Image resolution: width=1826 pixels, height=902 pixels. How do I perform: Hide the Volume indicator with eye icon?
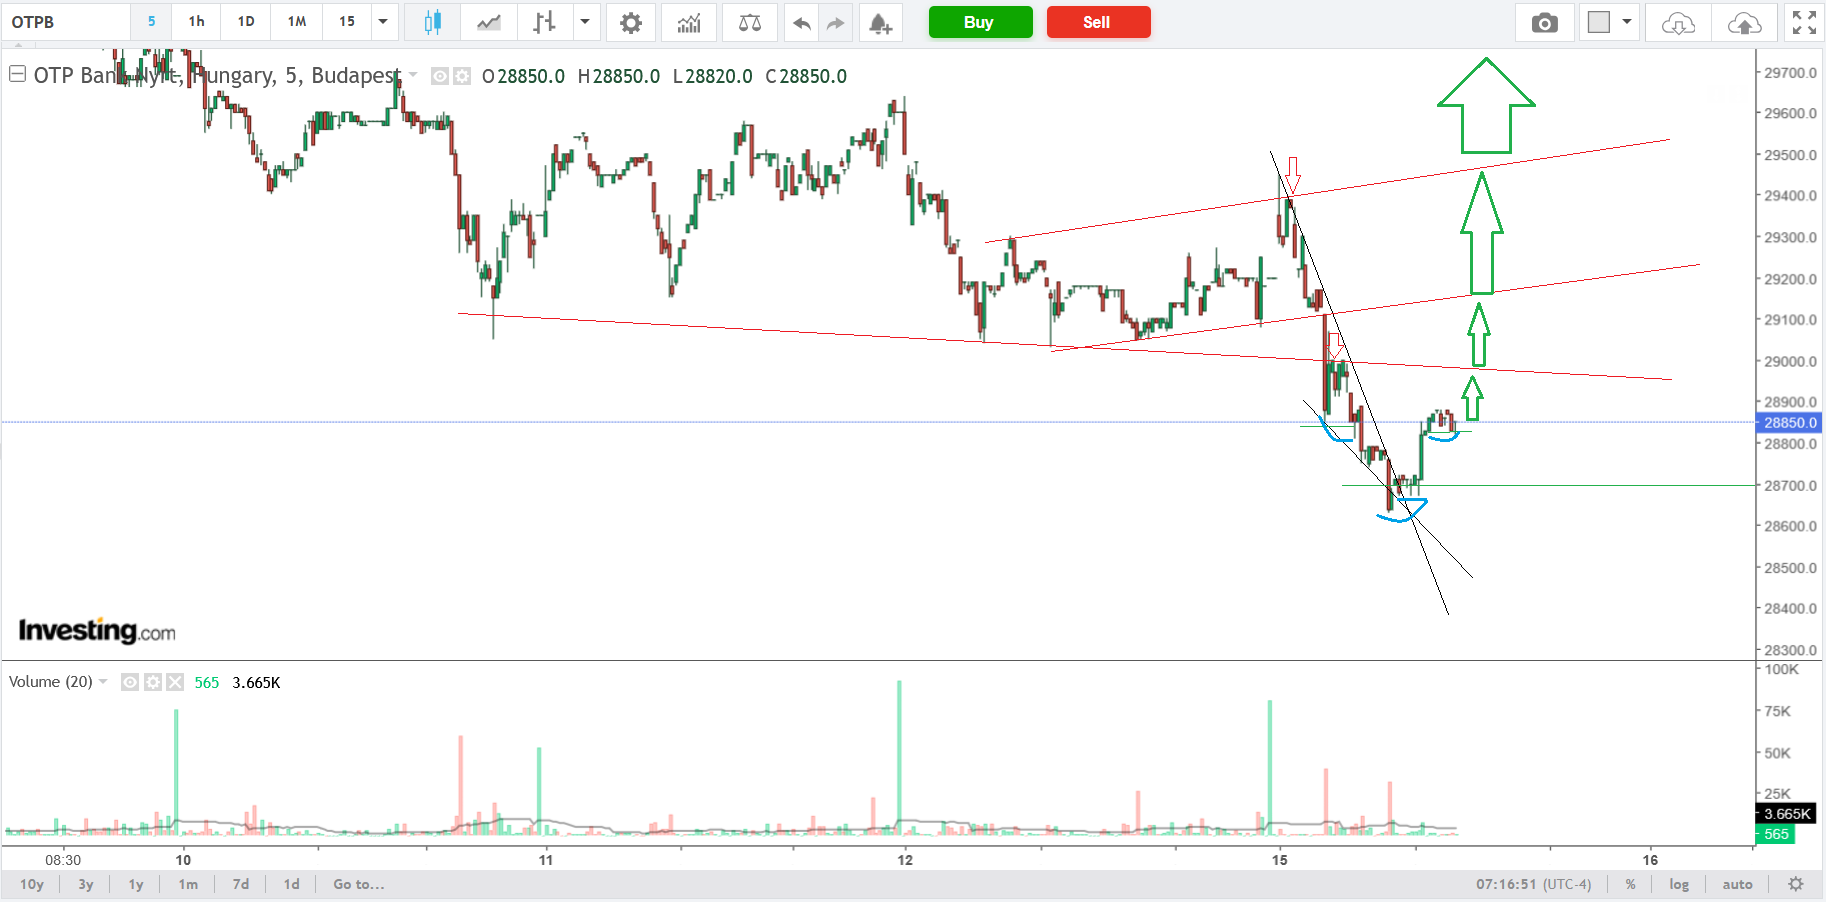(x=130, y=682)
